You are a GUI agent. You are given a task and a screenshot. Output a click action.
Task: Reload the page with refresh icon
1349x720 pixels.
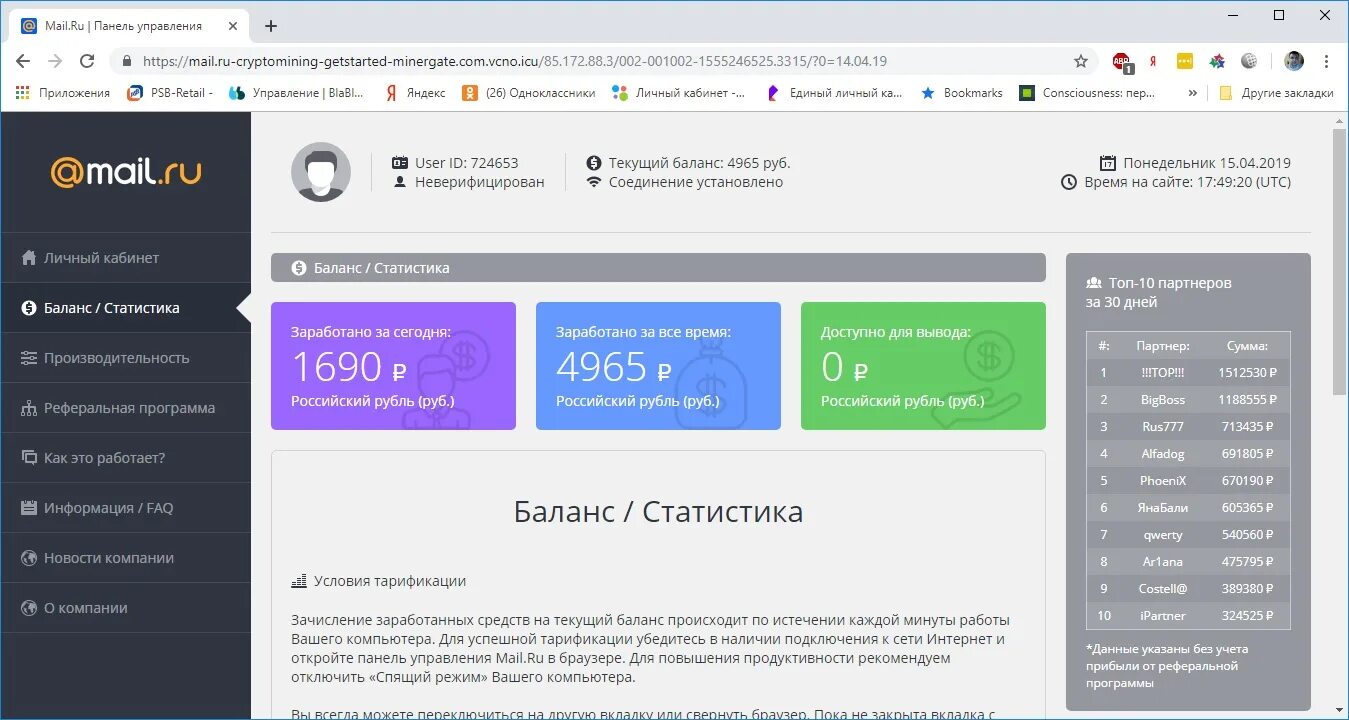pyautogui.click(x=87, y=61)
